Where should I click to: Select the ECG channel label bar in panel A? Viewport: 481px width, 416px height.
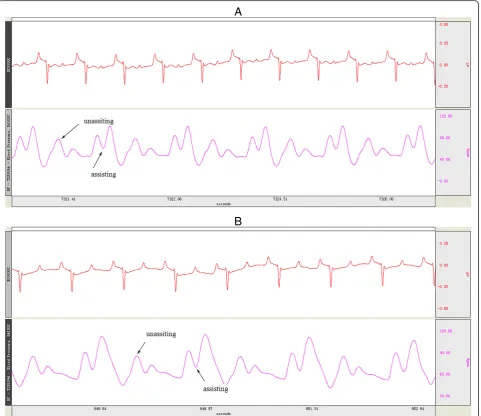pos(8,65)
